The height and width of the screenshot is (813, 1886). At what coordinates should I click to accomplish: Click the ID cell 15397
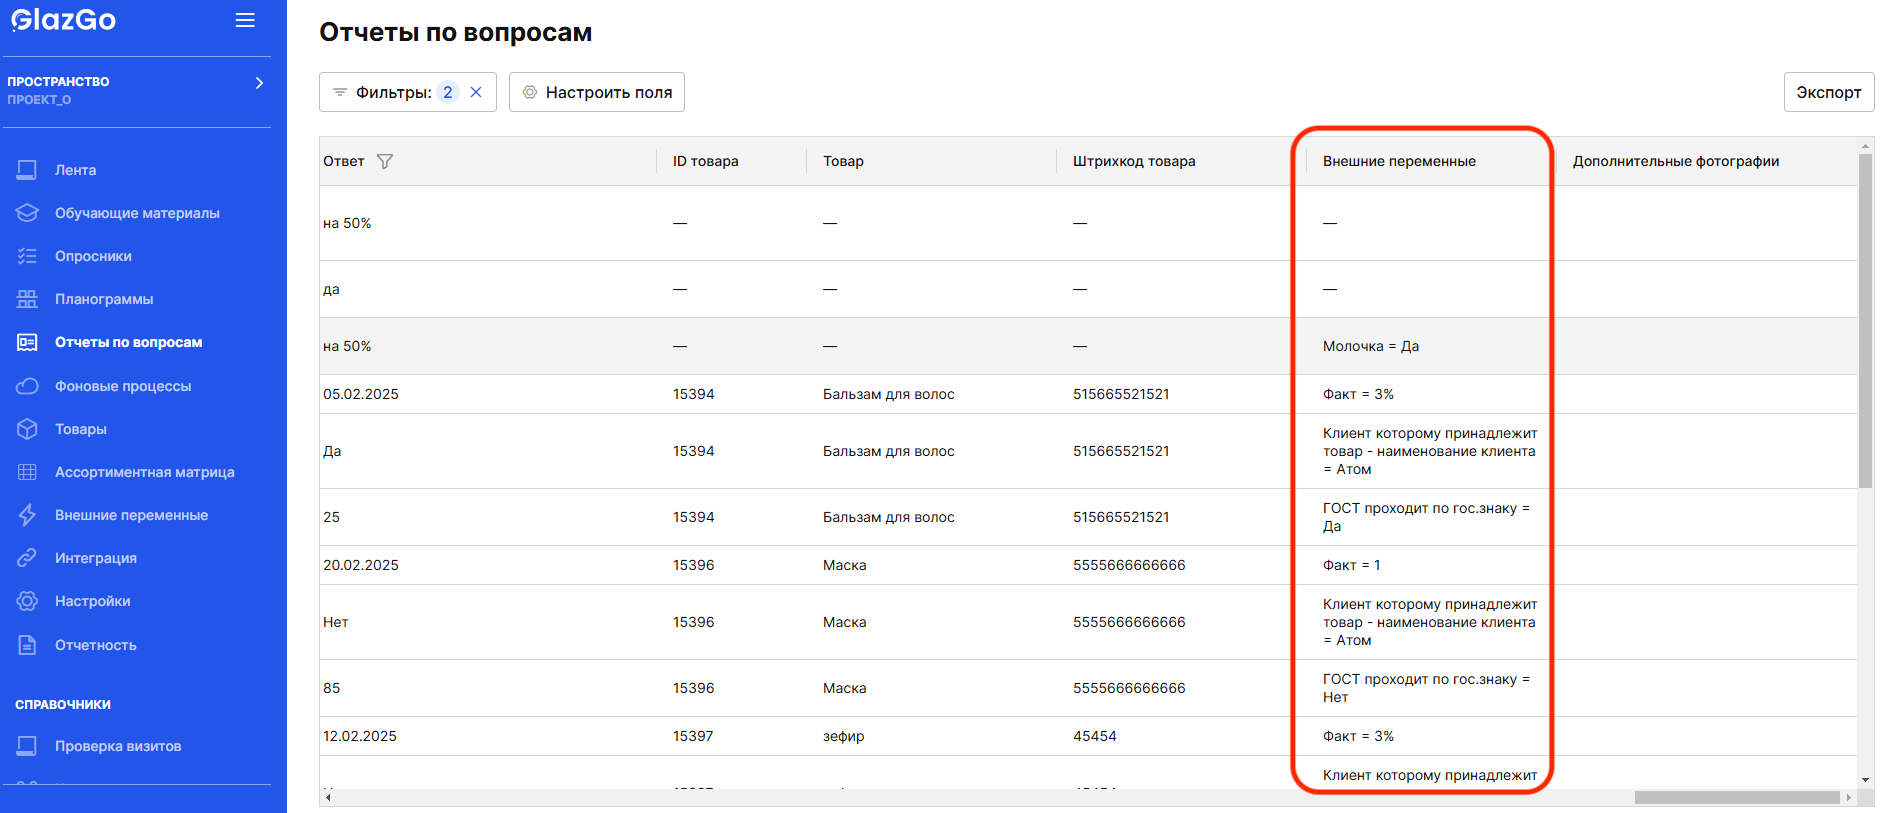[x=693, y=736]
